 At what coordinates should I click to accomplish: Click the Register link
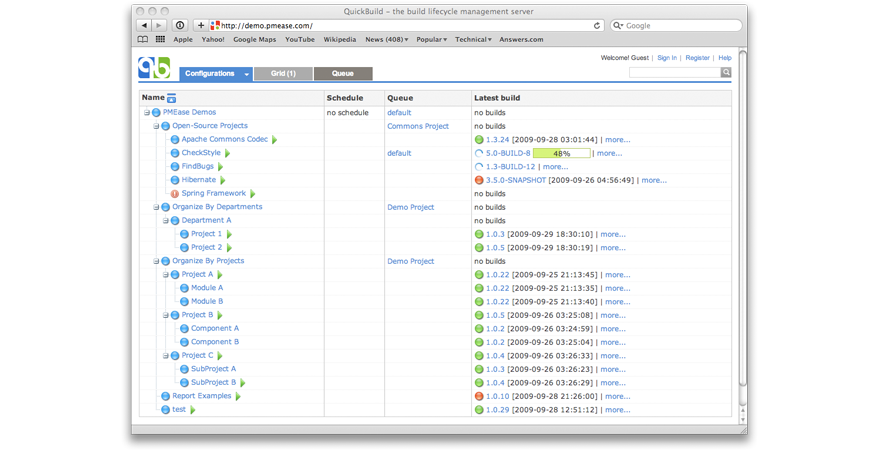(697, 58)
